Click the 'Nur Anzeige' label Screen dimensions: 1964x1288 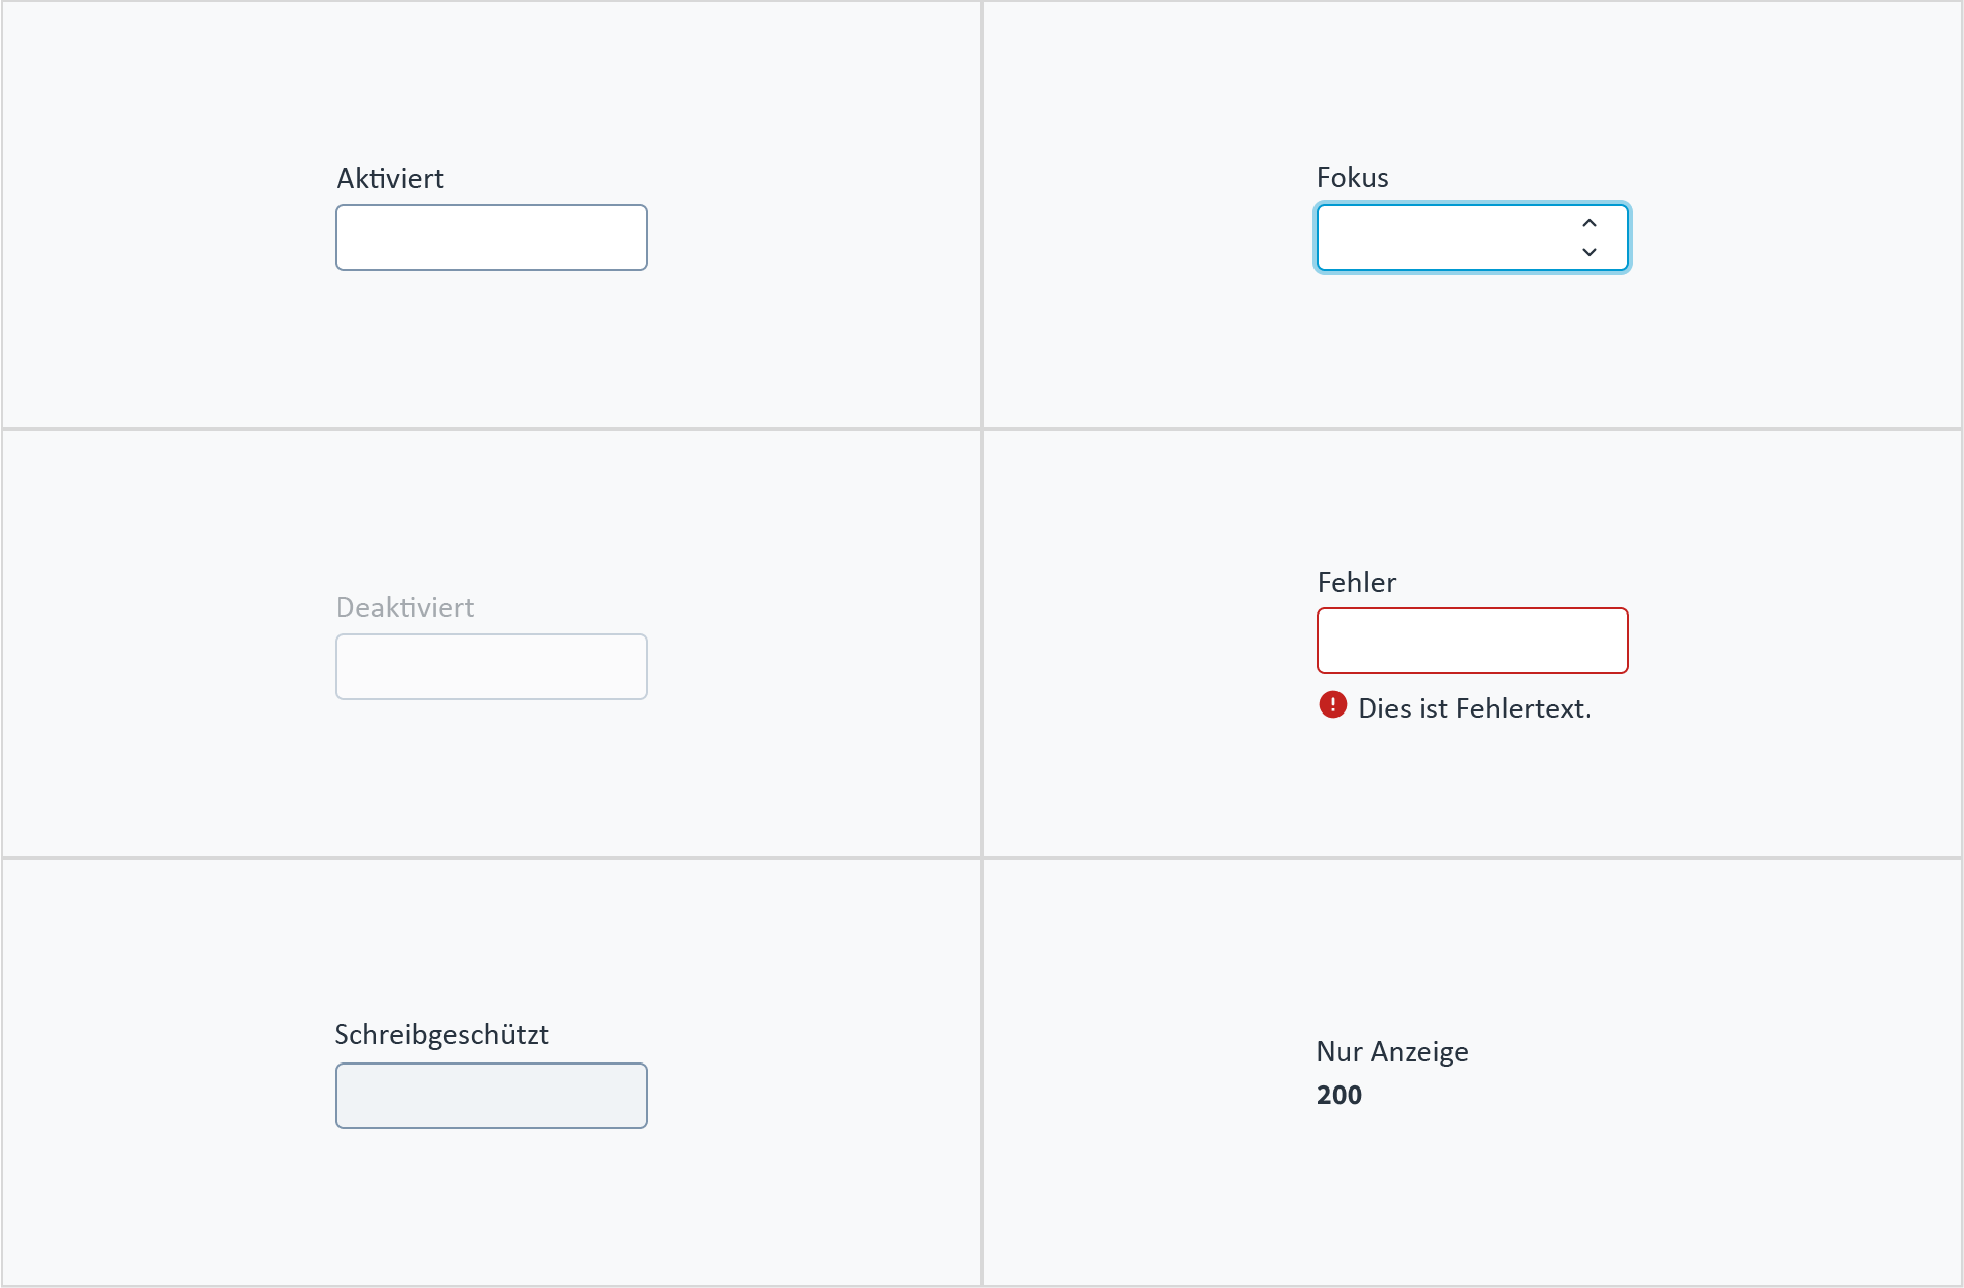click(1392, 1052)
